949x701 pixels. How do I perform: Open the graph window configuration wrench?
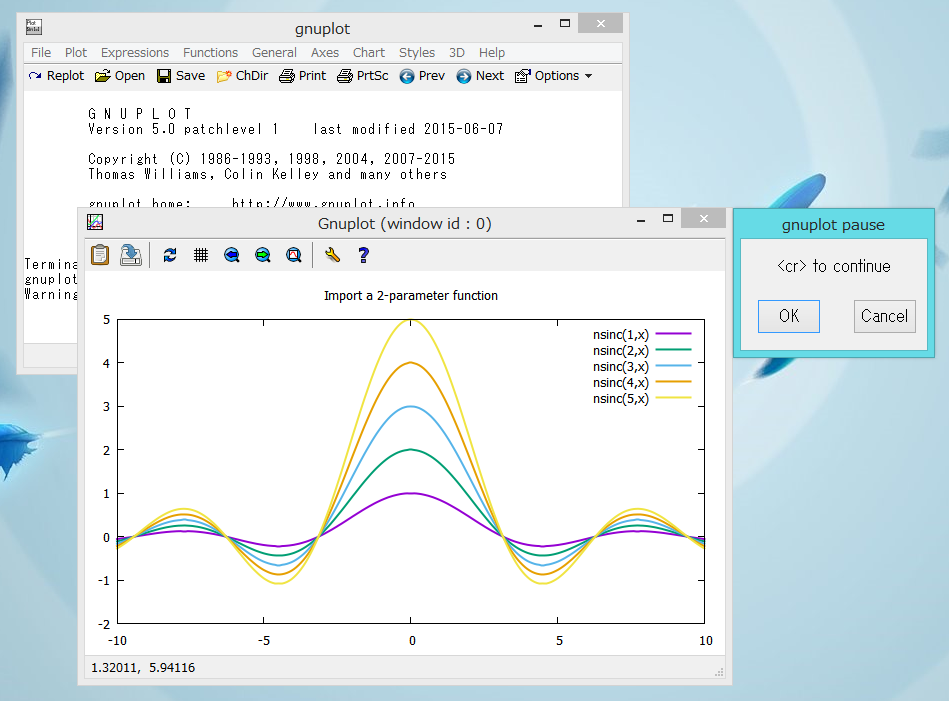[333, 255]
